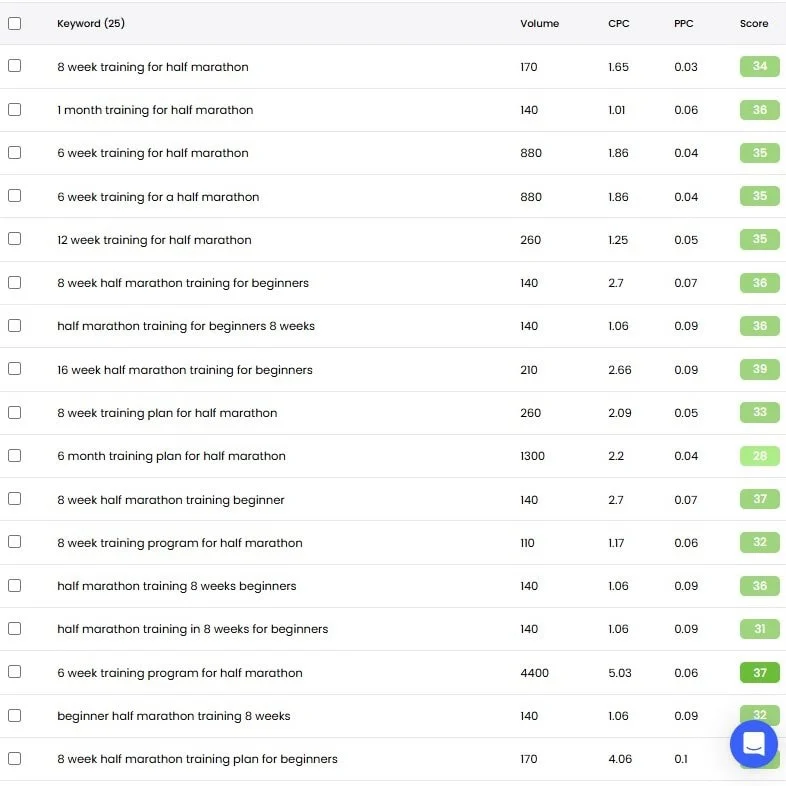Sort by CPC column header
Screen dimensions: 786x786
coord(618,23)
